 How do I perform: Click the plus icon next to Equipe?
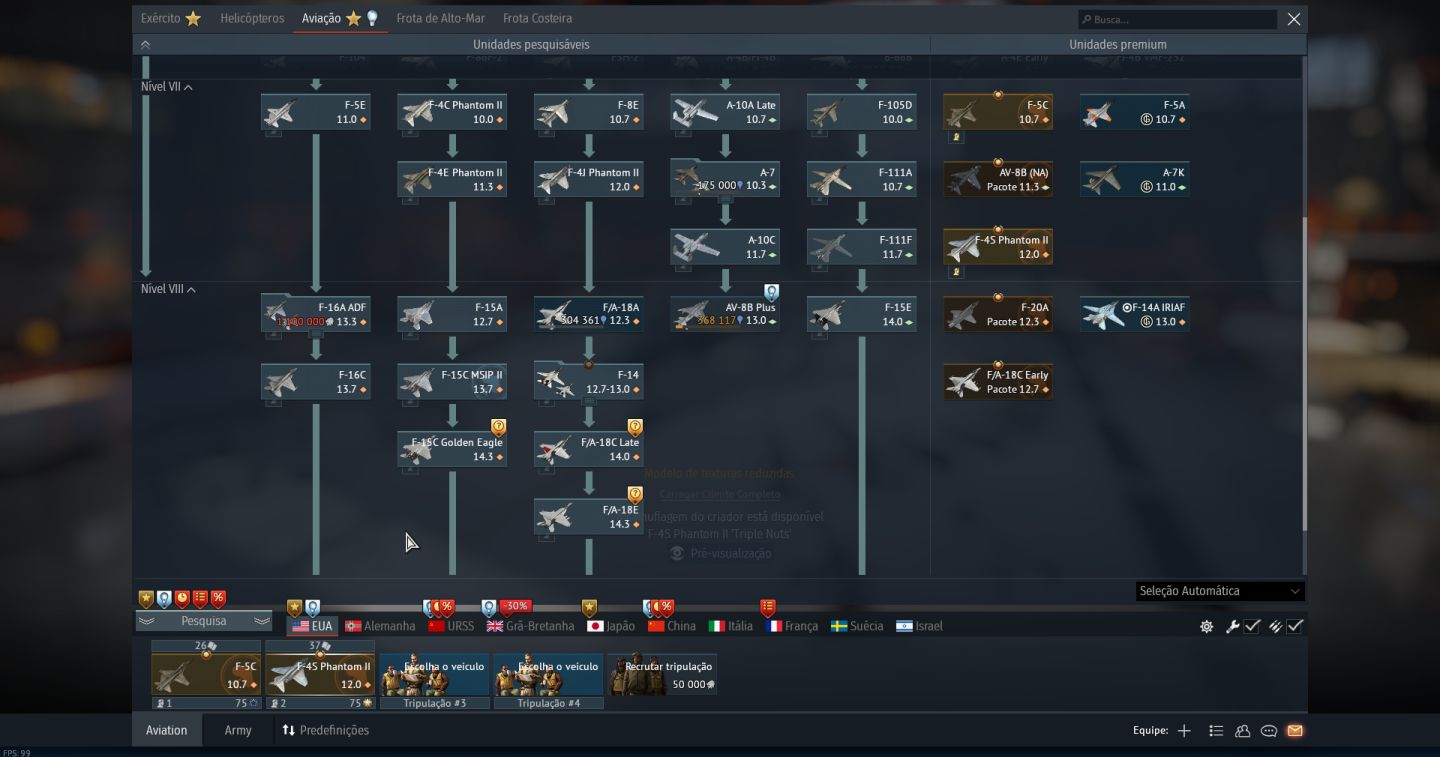(1184, 731)
